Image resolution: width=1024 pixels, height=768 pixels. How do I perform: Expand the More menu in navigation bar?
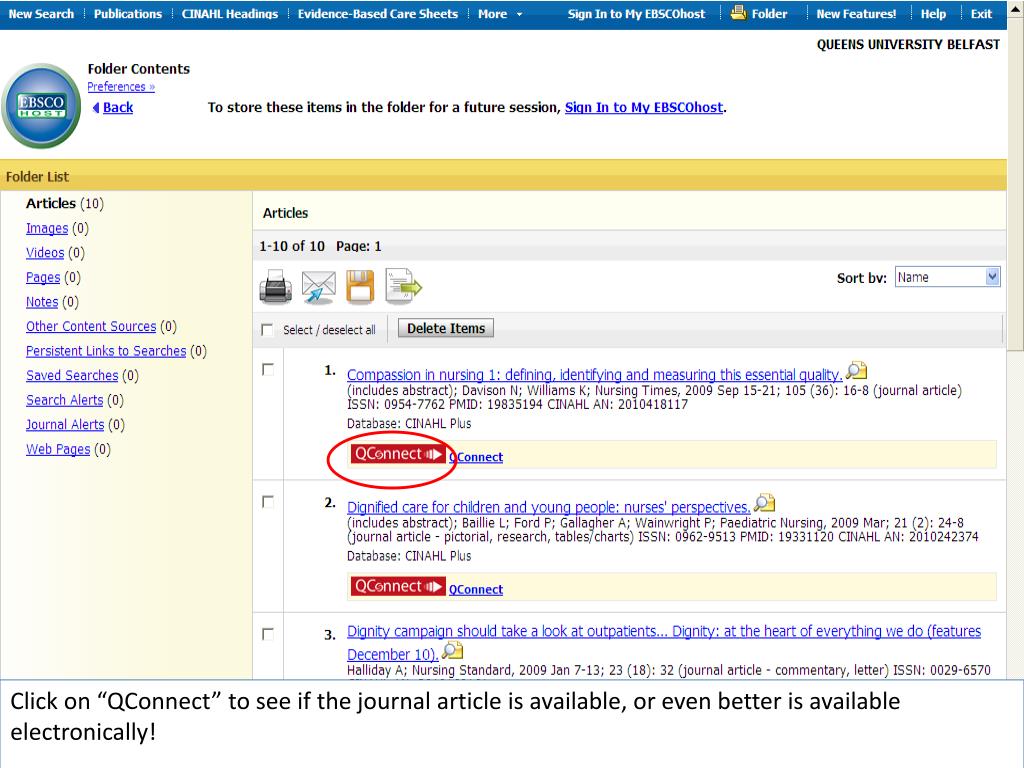pyautogui.click(x=500, y=14)
